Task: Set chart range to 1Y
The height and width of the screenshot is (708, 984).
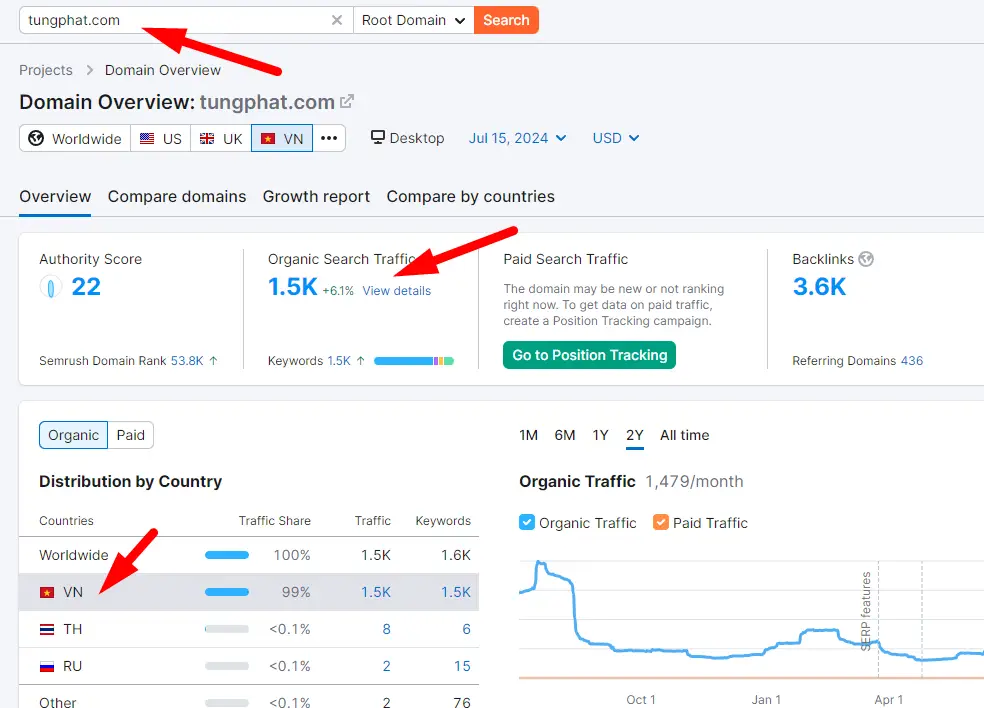Action: point(601,435)
